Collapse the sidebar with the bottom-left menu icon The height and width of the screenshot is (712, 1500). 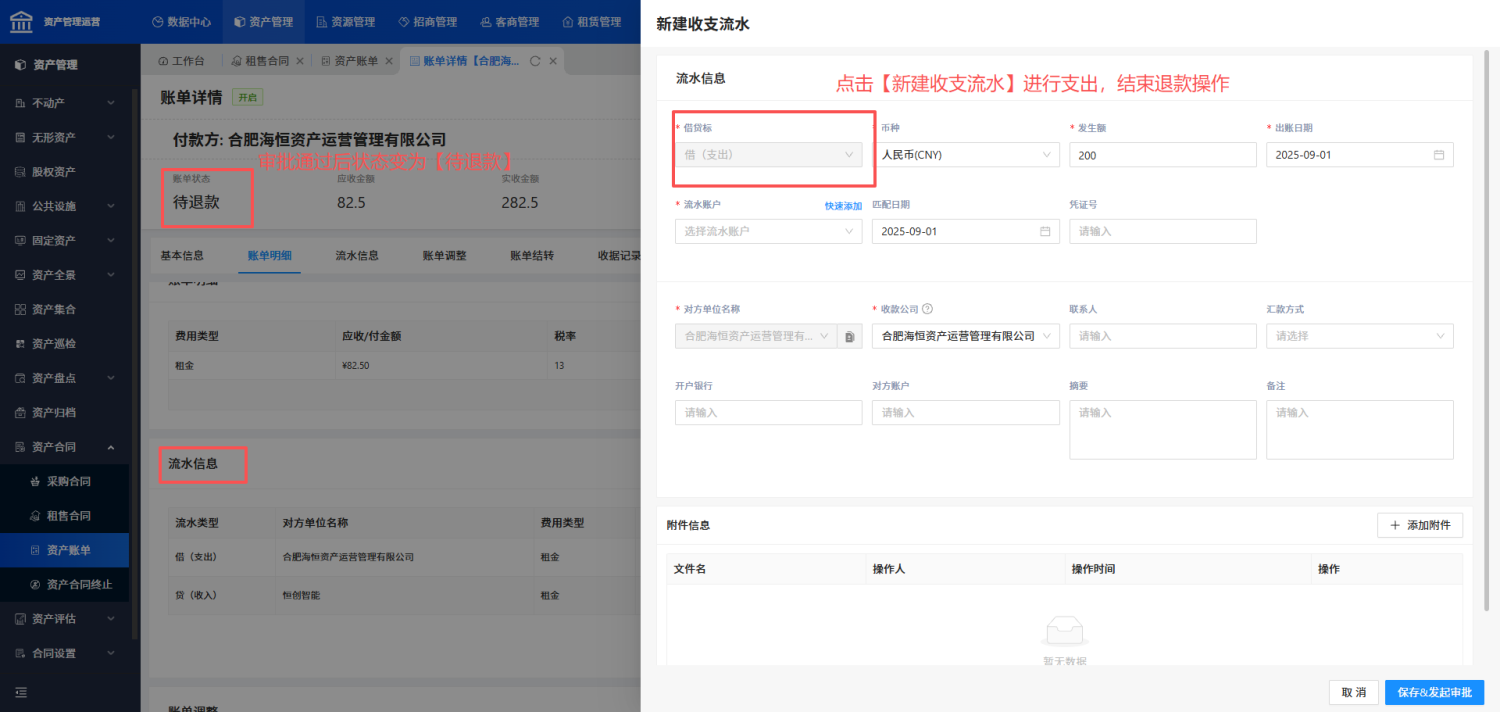pos(21,692)
